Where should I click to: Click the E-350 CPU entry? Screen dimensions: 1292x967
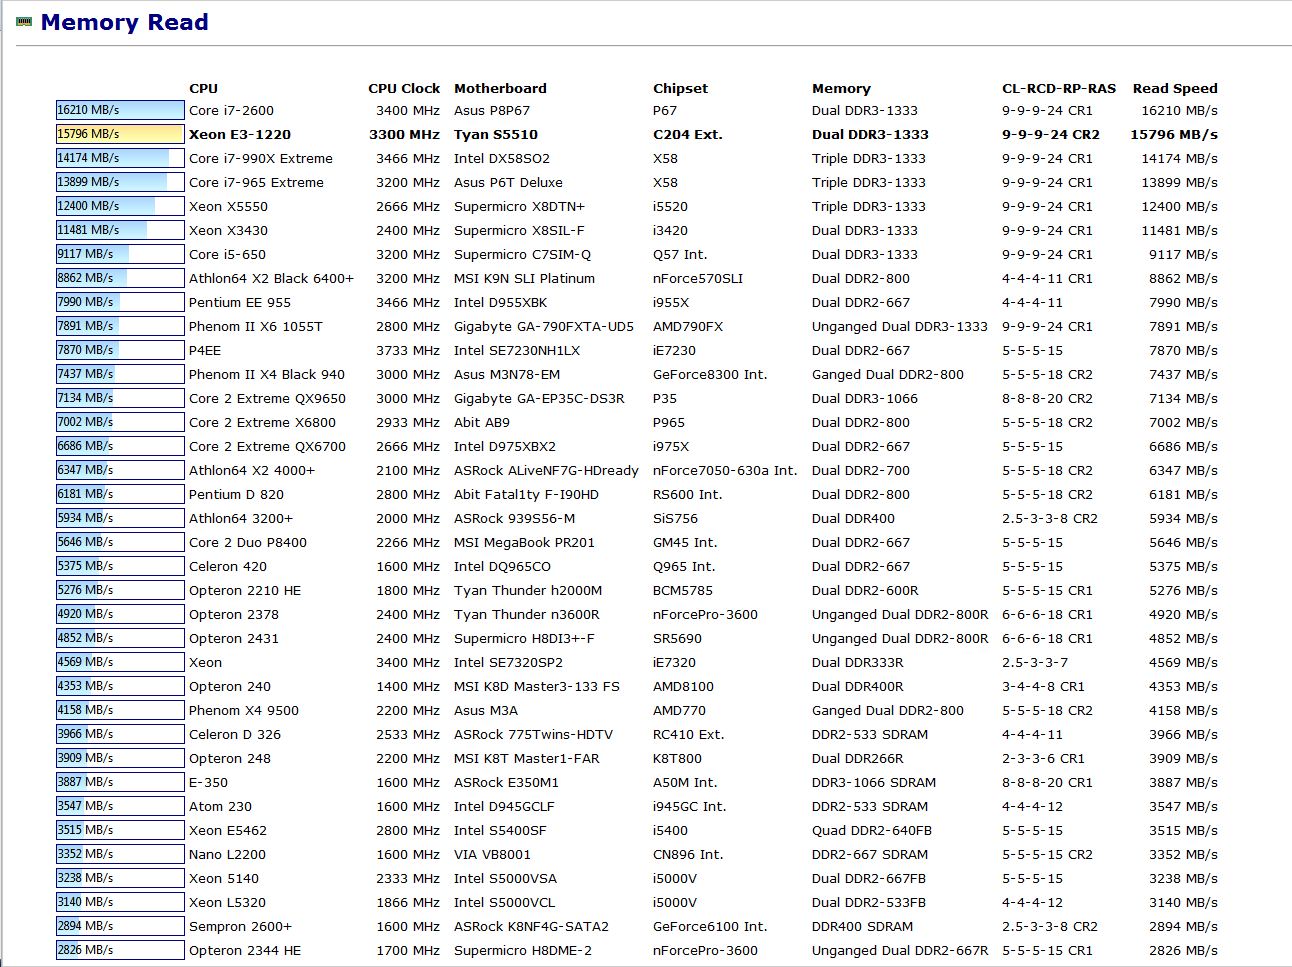click(x=208, y=783)
